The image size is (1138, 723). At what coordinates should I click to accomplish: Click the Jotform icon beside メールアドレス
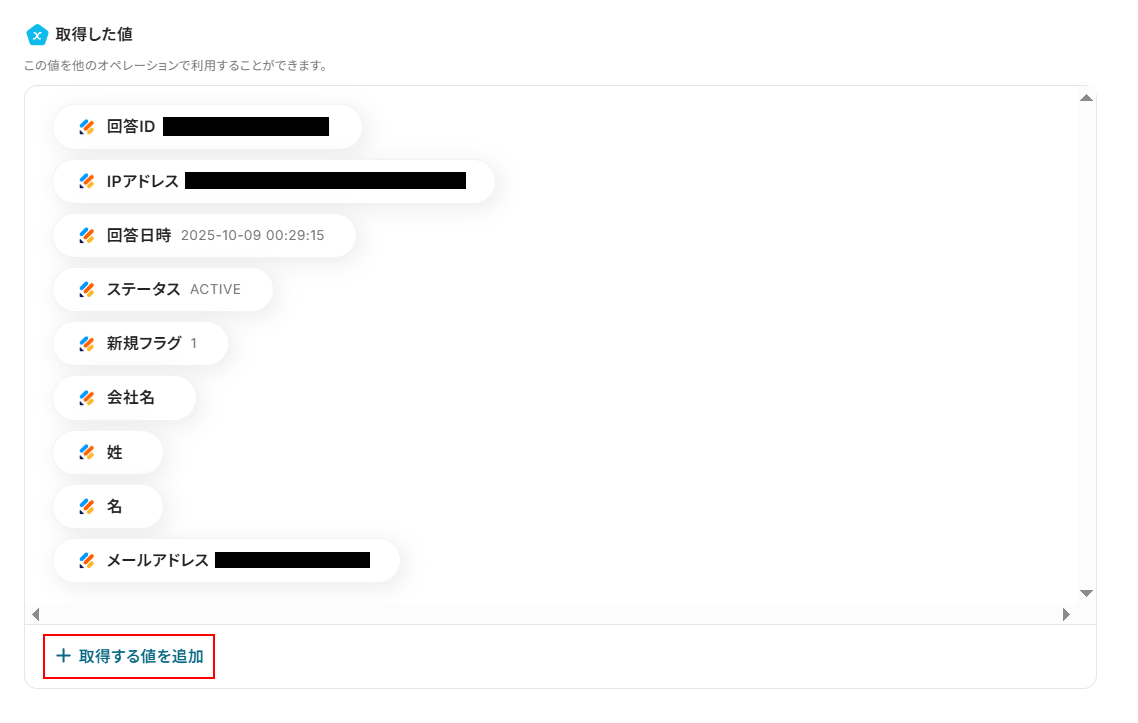tap(87, 560)
